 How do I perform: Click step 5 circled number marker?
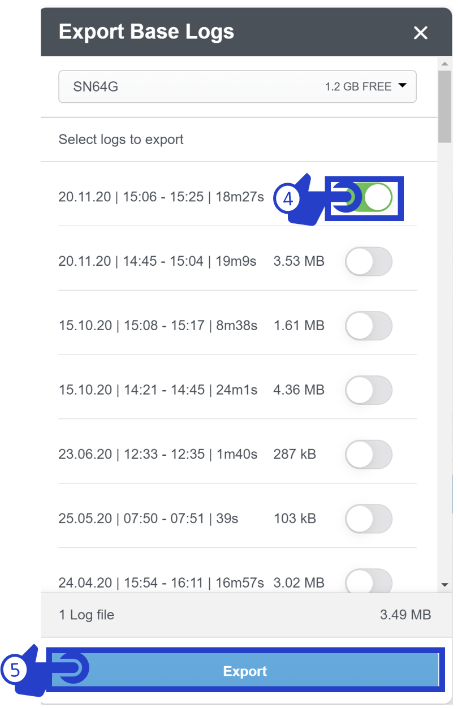(x=15, y=669)
